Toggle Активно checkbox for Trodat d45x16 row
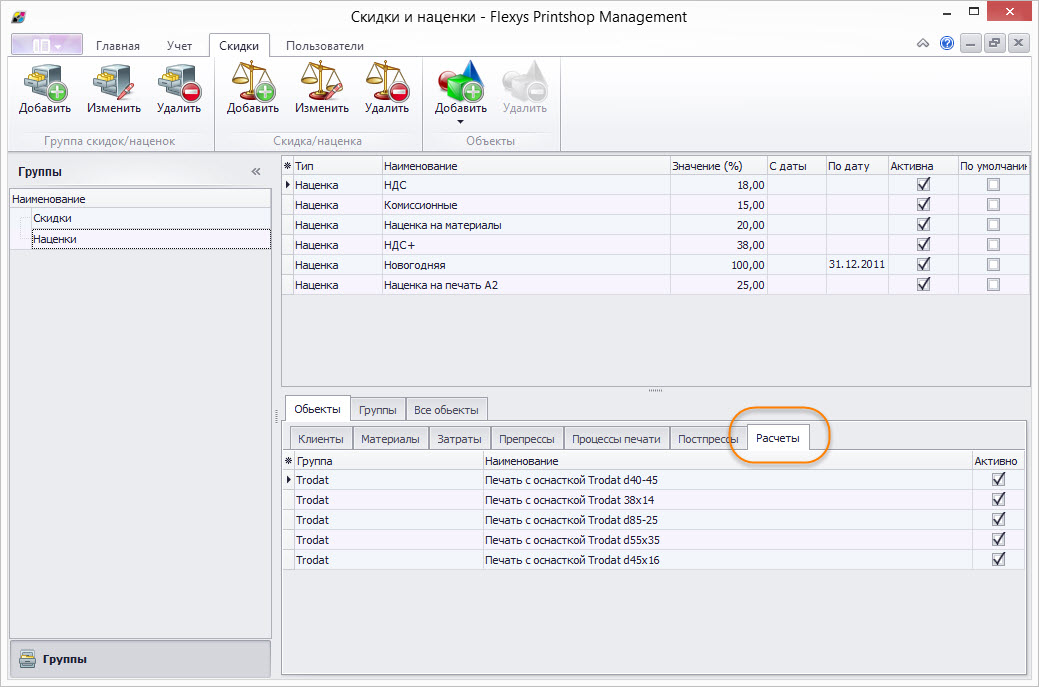Viewport: 1039px width, 687px height. tap(999, 559)
